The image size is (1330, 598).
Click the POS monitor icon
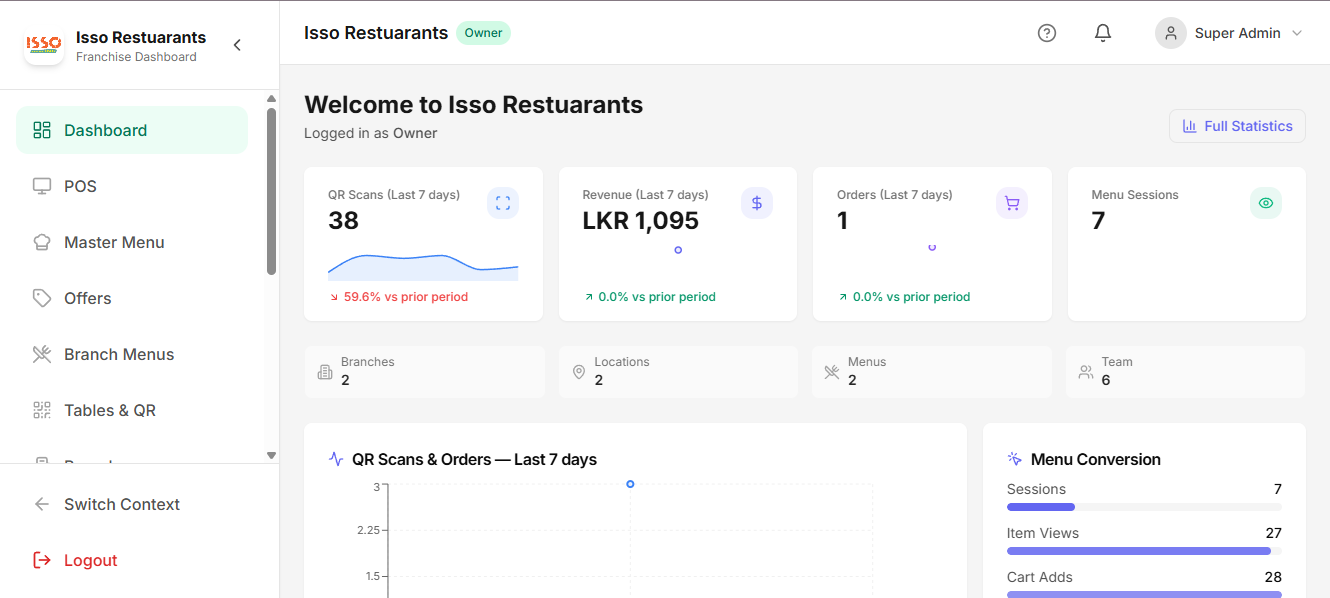[42, 186]
